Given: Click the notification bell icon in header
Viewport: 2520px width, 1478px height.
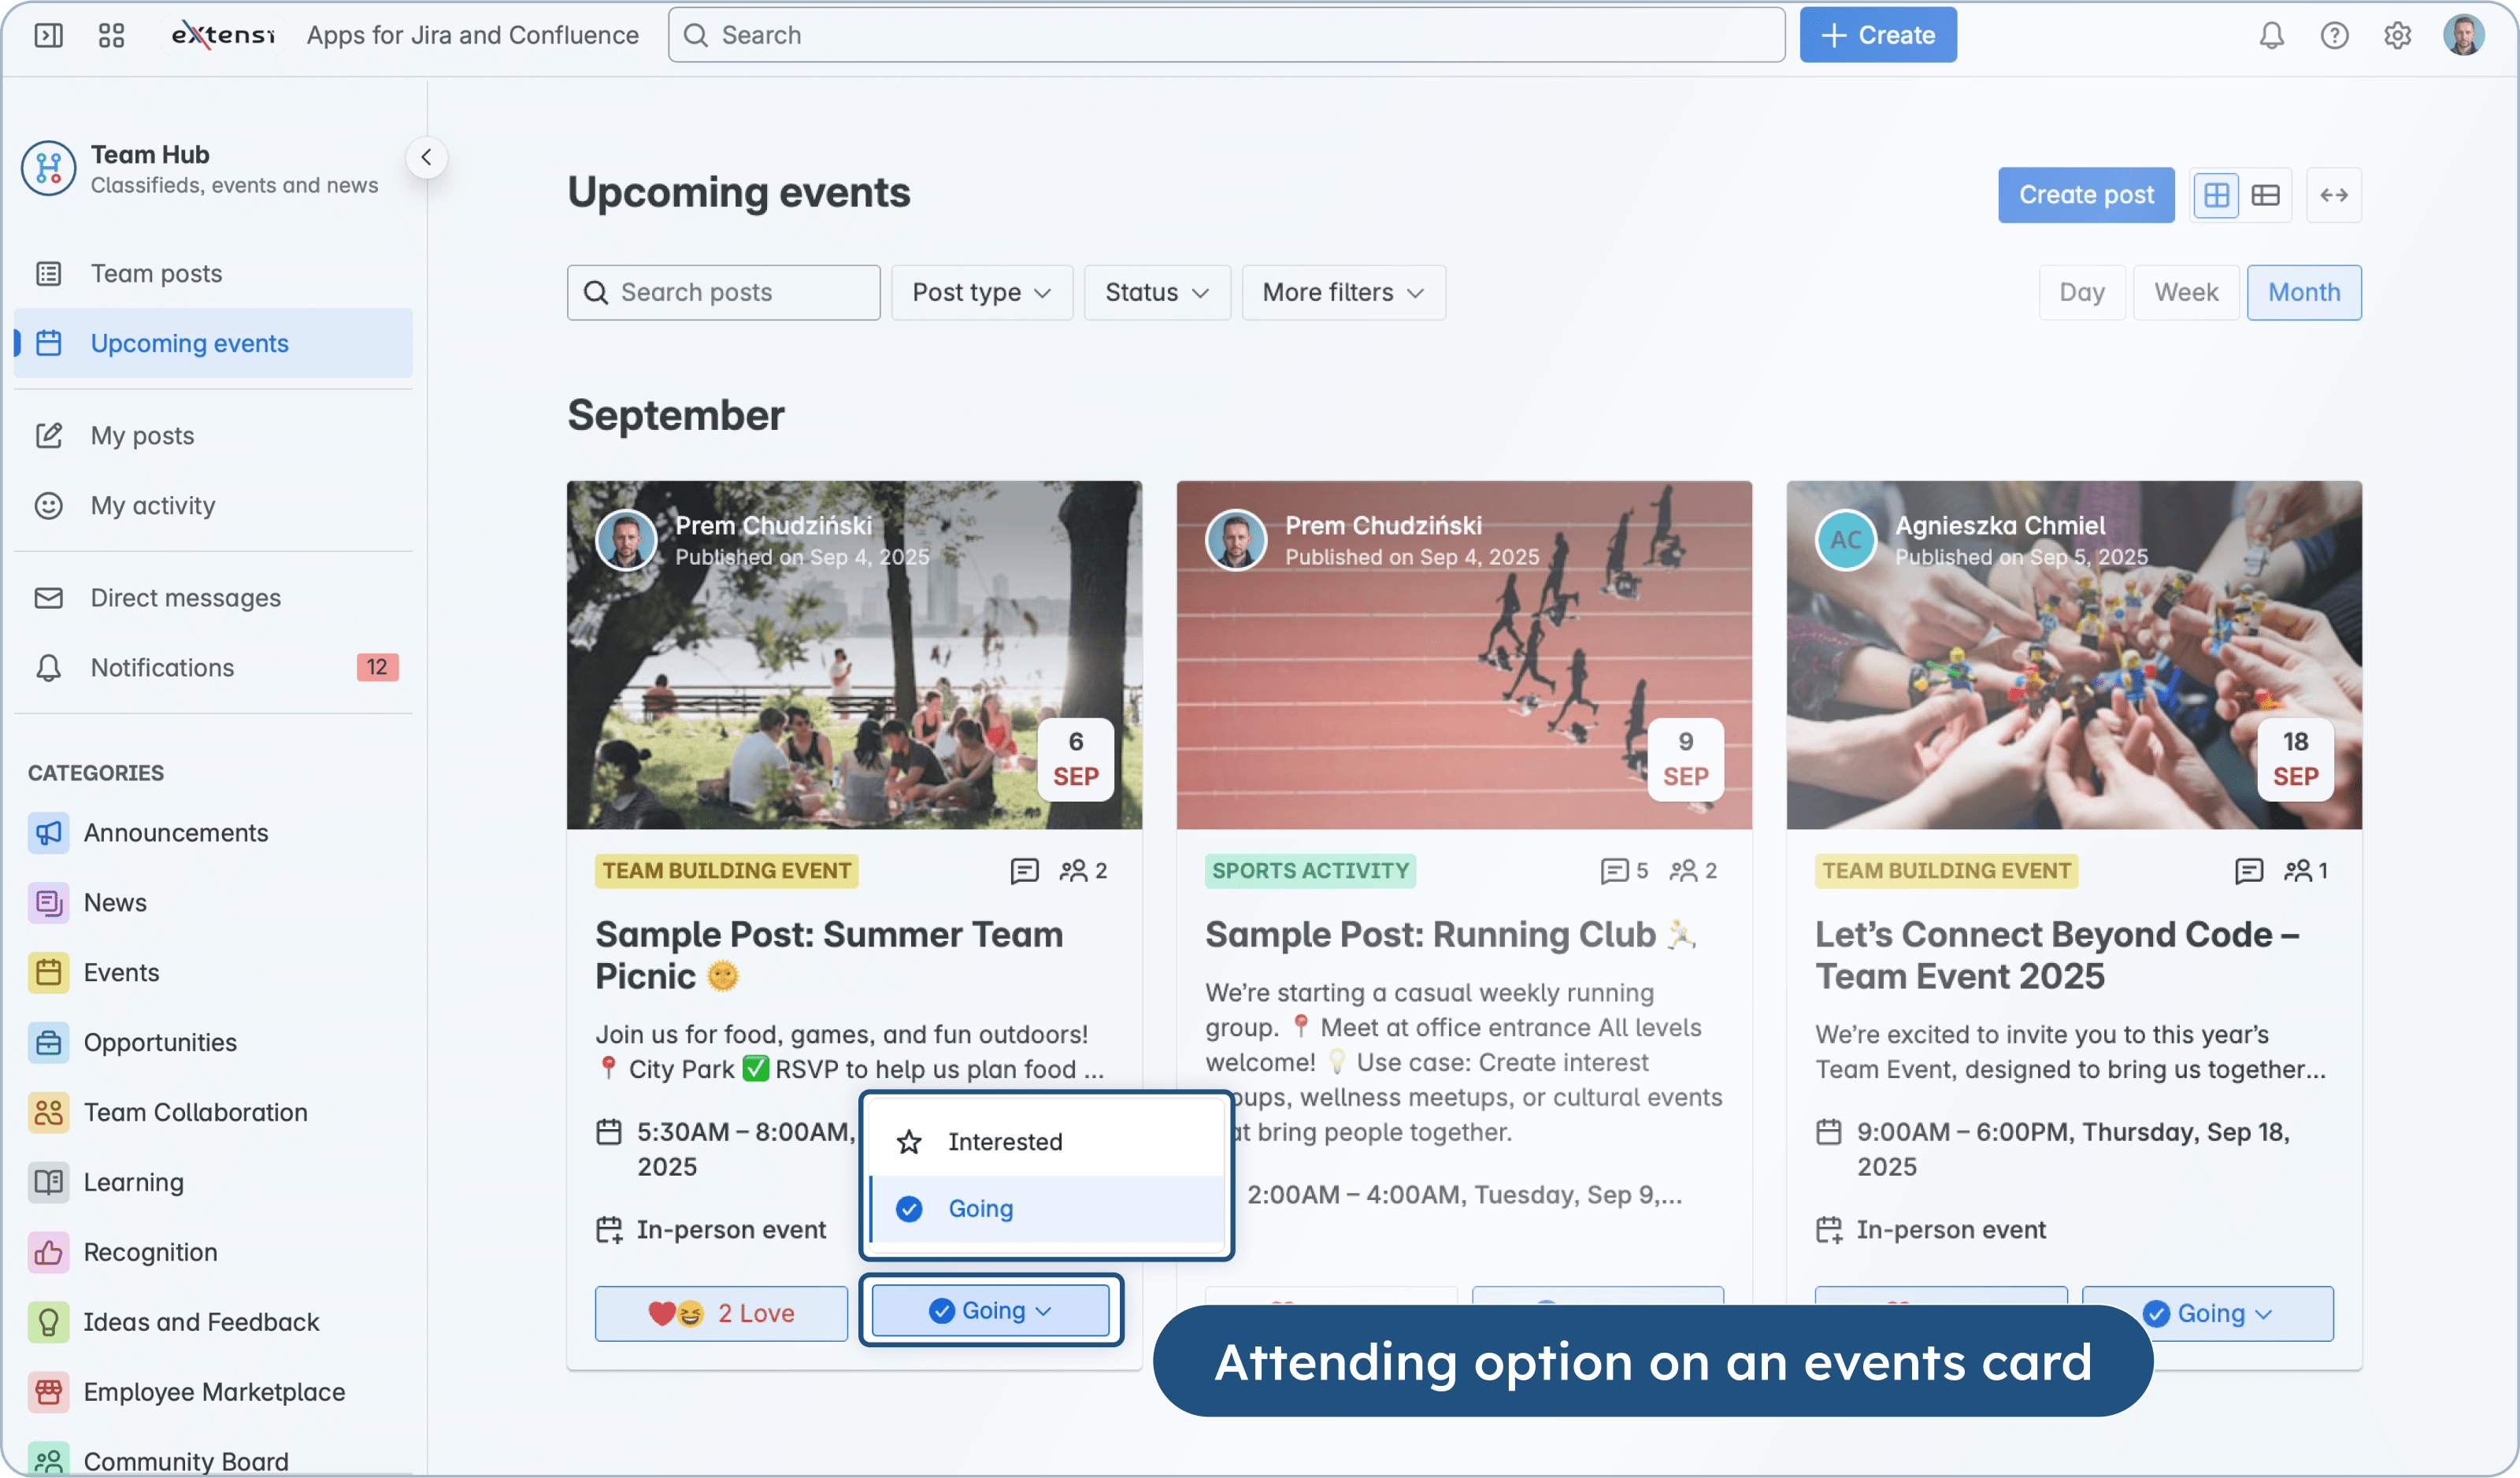Looking at the screenshot, I should pyautogui.click(x=2271, y=36).
